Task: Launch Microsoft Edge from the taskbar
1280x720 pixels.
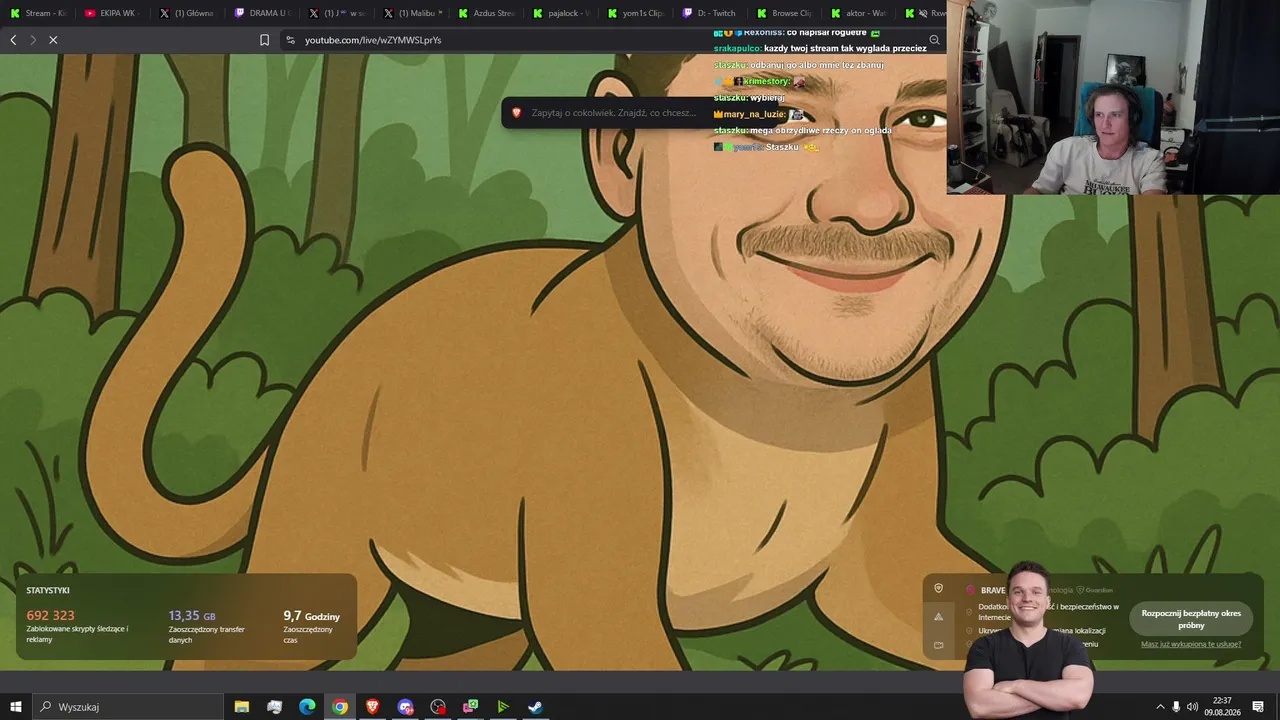Action: pyautogui.click(x=307, y=707)
